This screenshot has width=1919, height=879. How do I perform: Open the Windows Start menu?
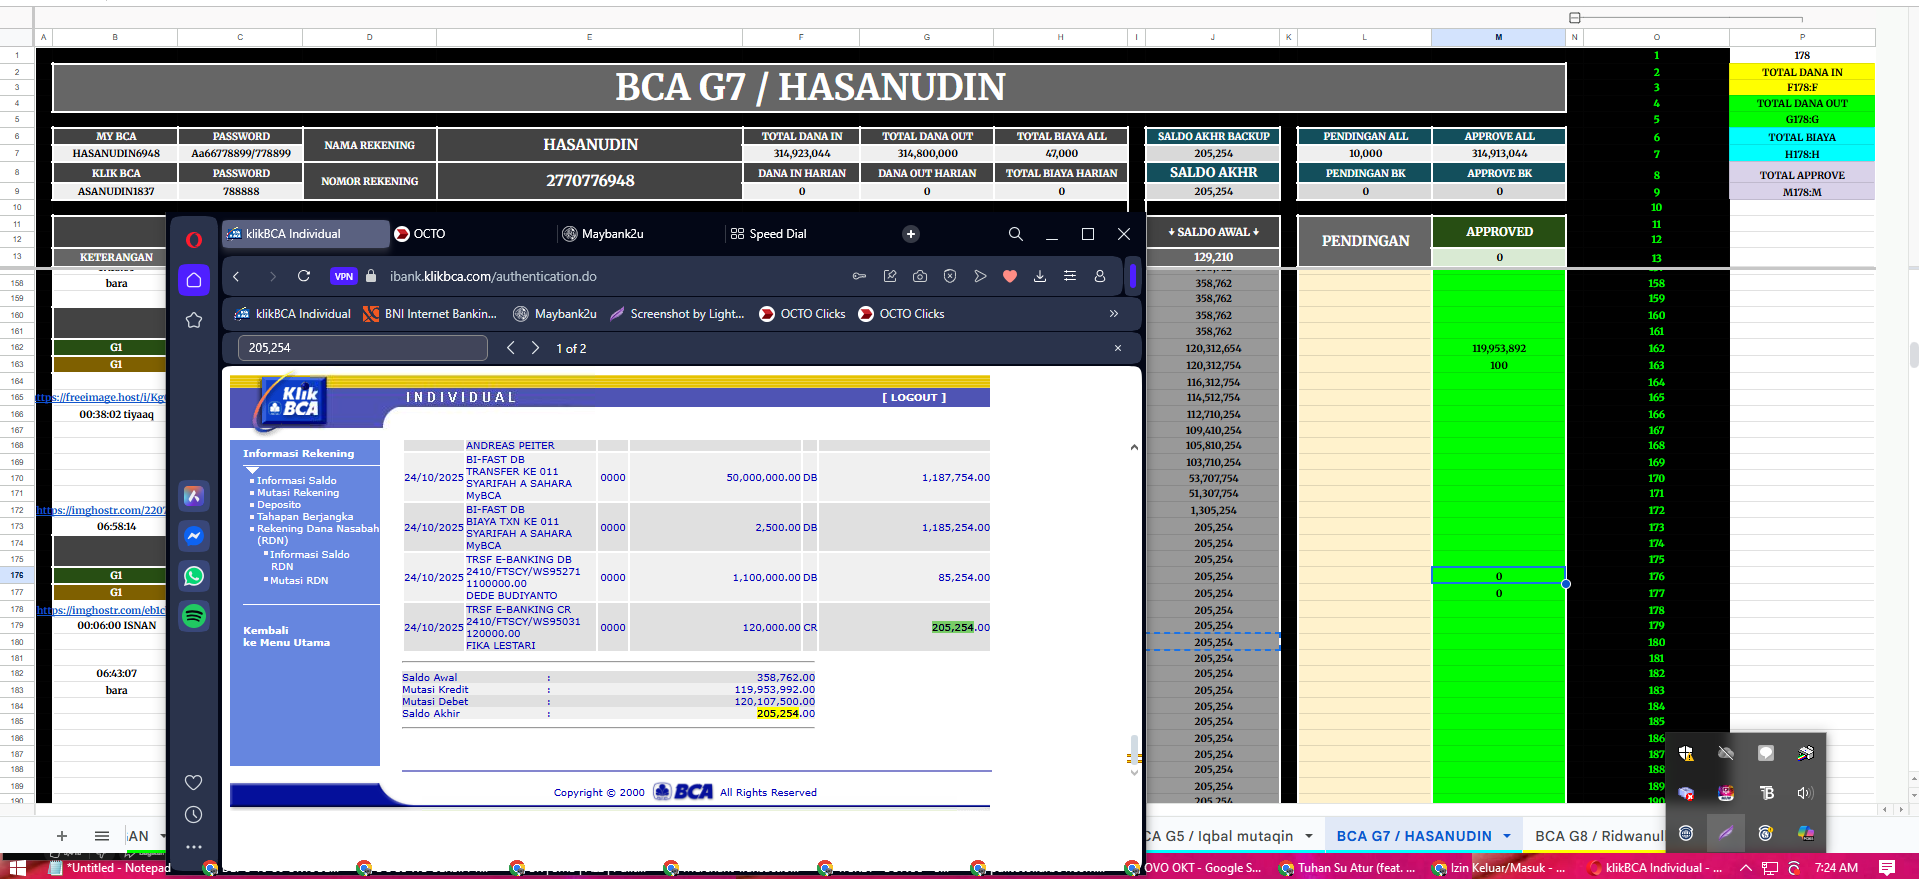click(x=16, y=868)
